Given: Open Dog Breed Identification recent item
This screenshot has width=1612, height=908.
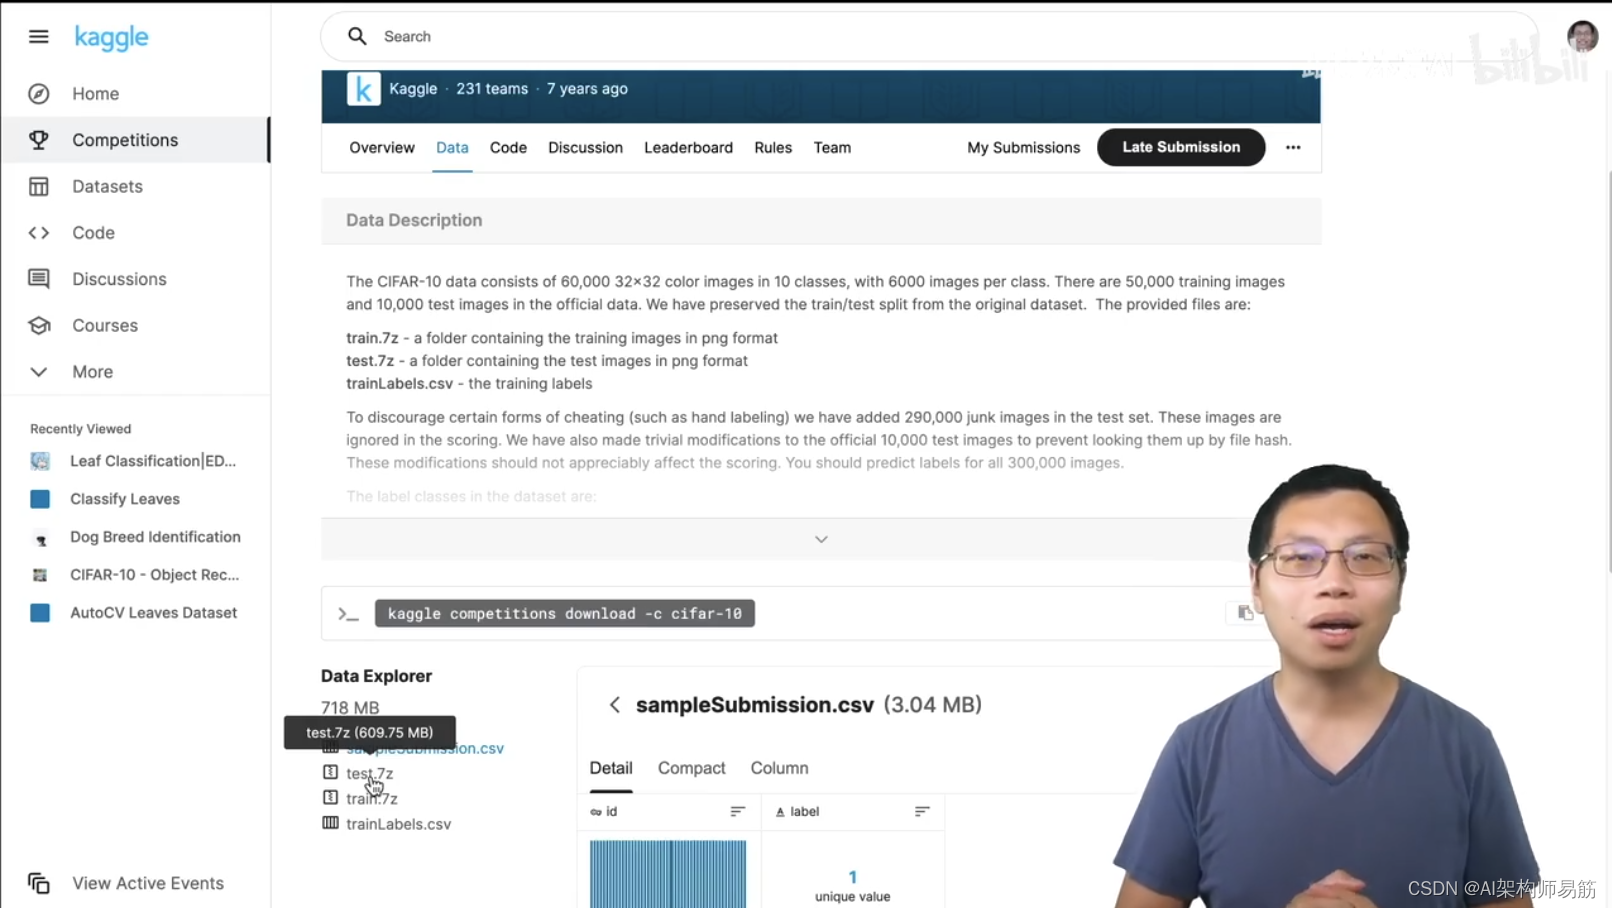Looking at the screenshot, I should [x=155, y=537].
